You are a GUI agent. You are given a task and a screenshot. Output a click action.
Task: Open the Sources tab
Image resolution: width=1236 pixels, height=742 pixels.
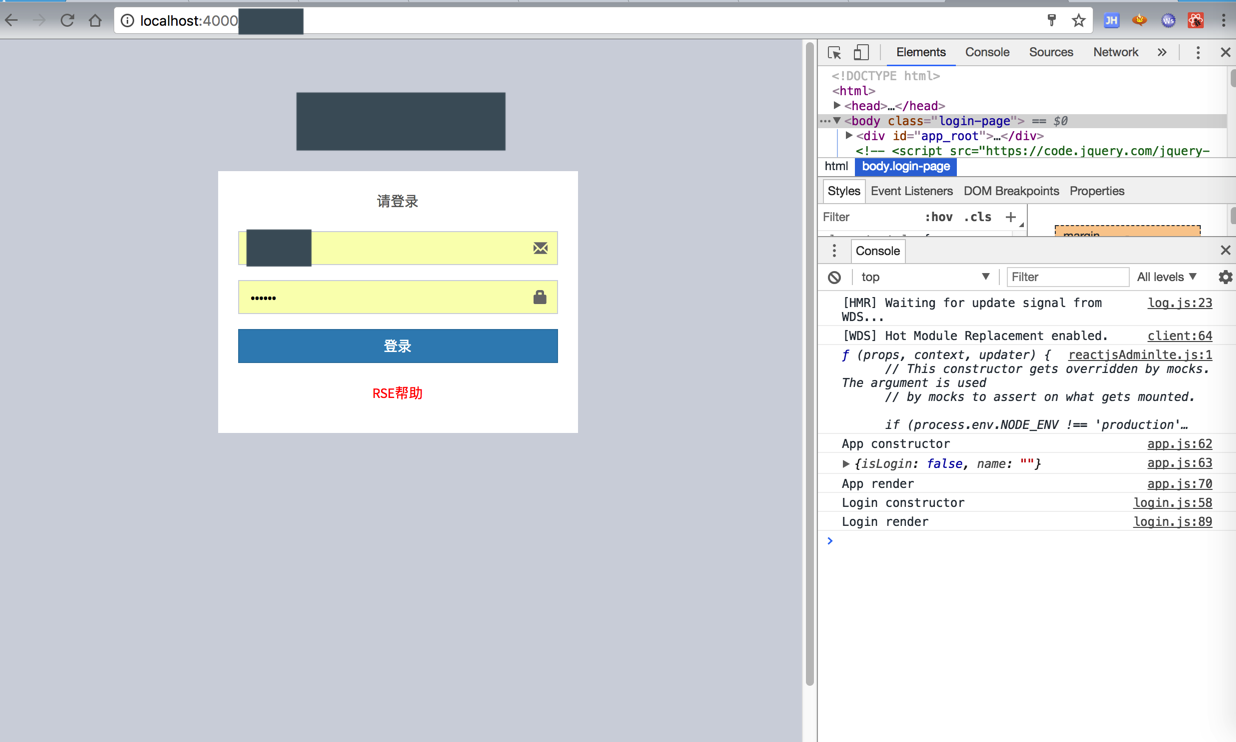click(x=1051, y=52)
